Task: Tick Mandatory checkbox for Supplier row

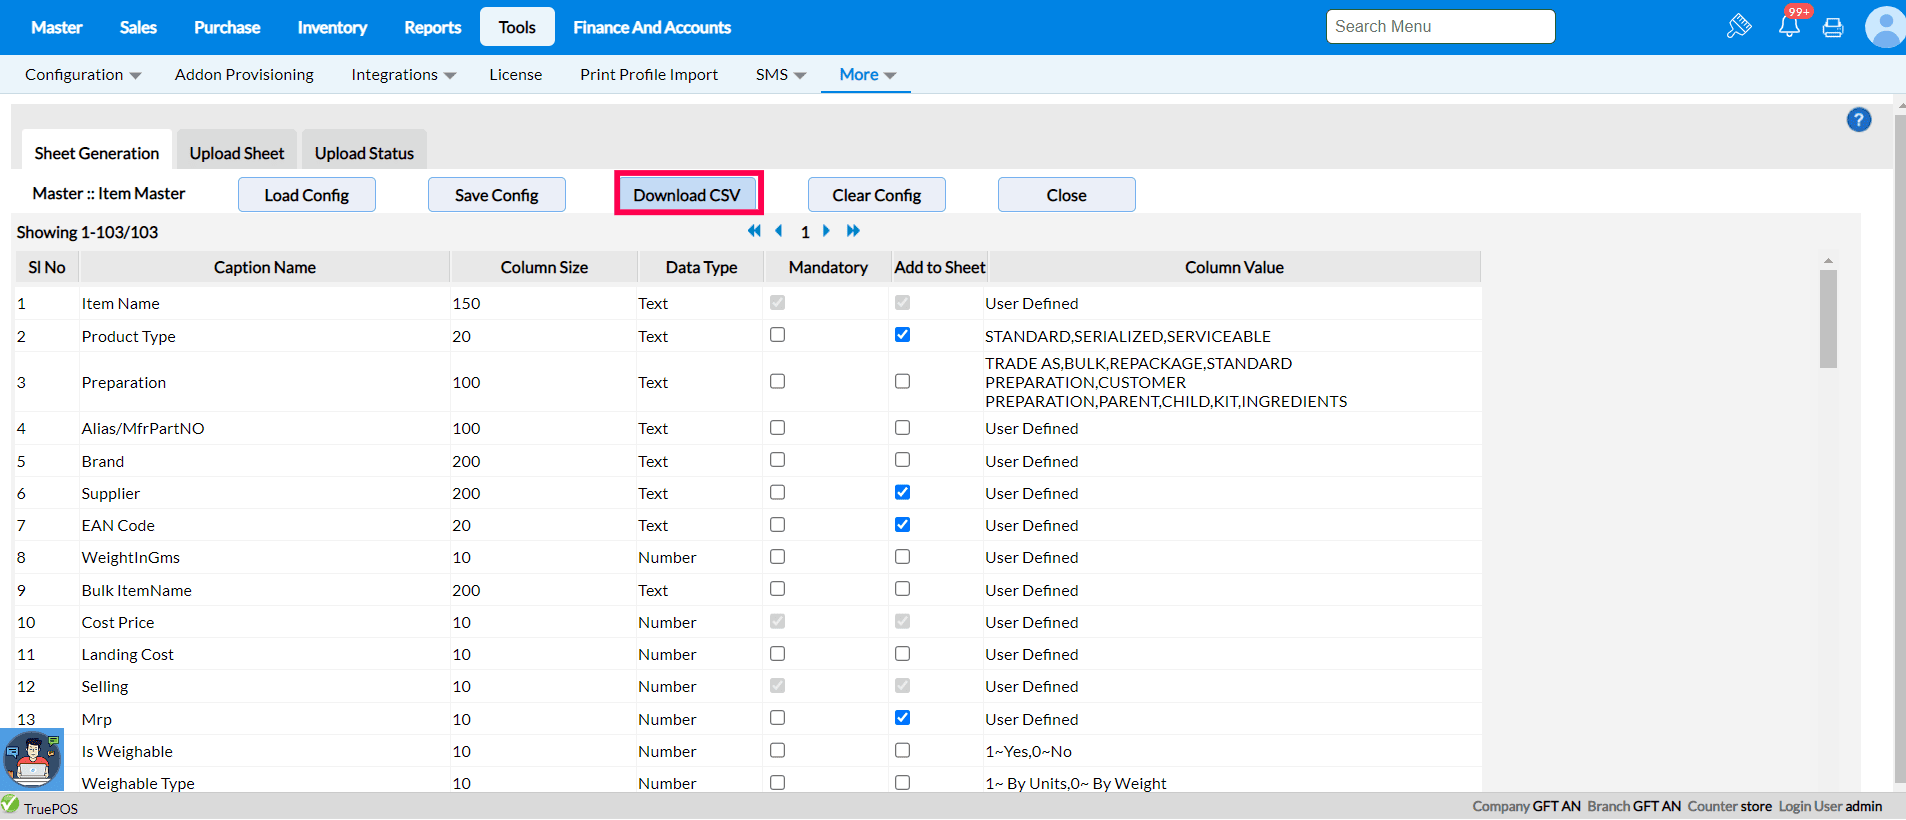Action: coord(777,492)
